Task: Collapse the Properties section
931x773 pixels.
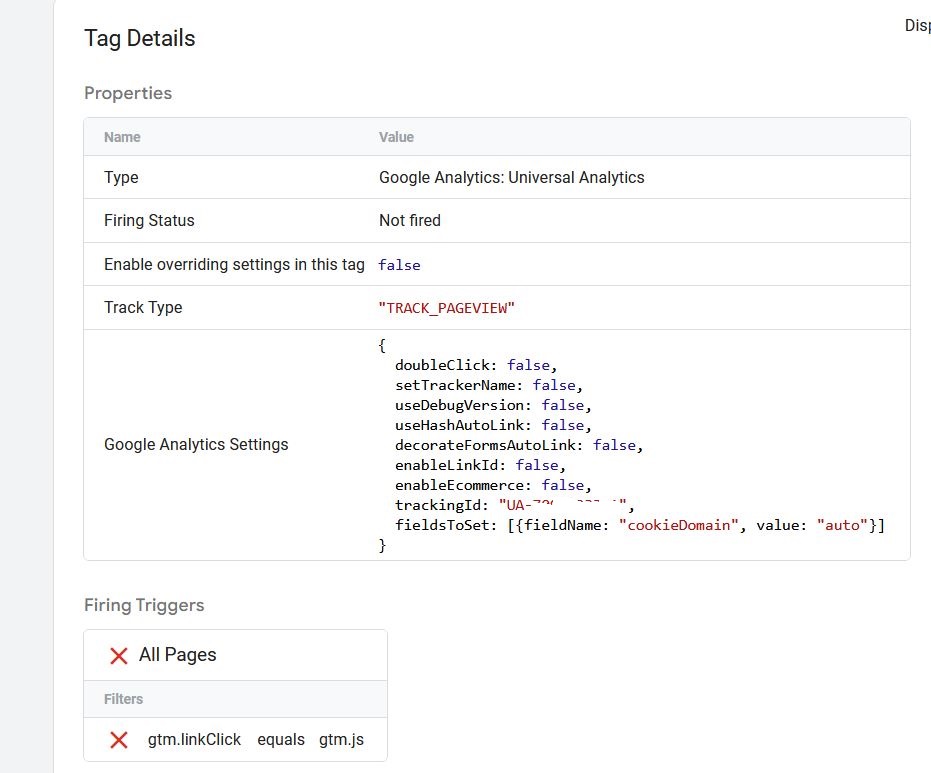Action: tap(128, 93)
